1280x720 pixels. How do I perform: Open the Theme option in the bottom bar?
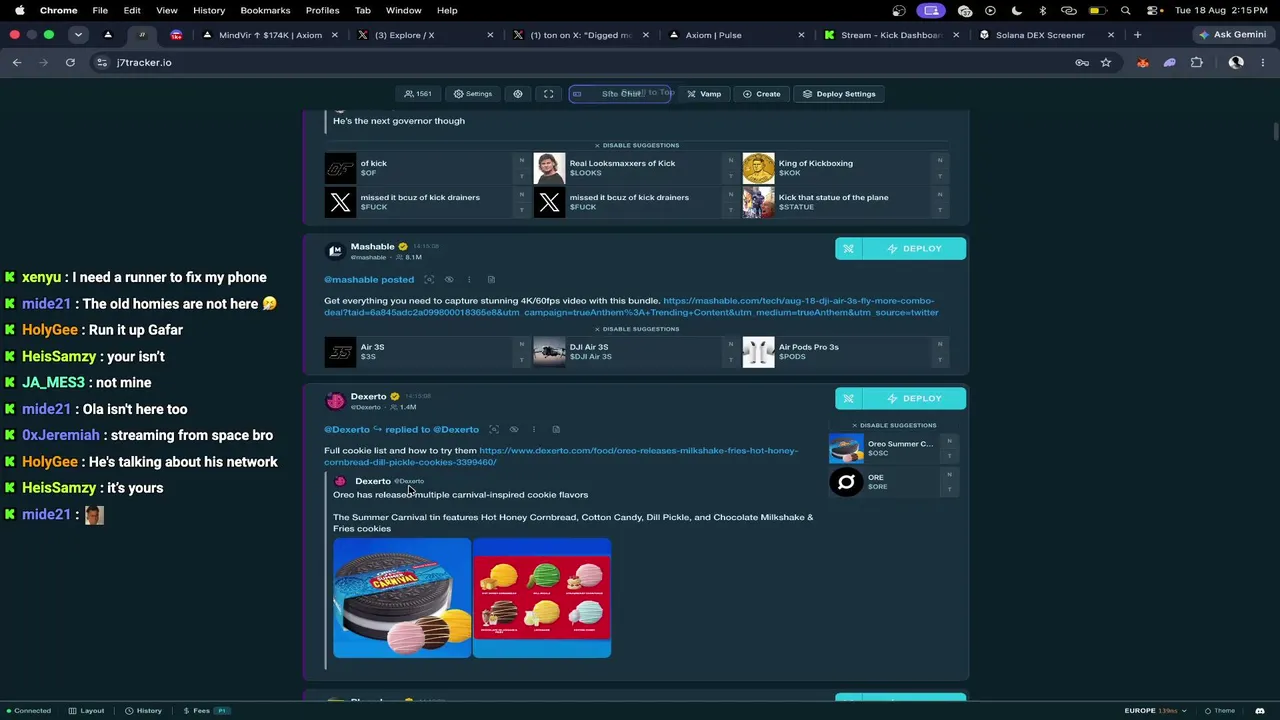tap(1219, 711)
